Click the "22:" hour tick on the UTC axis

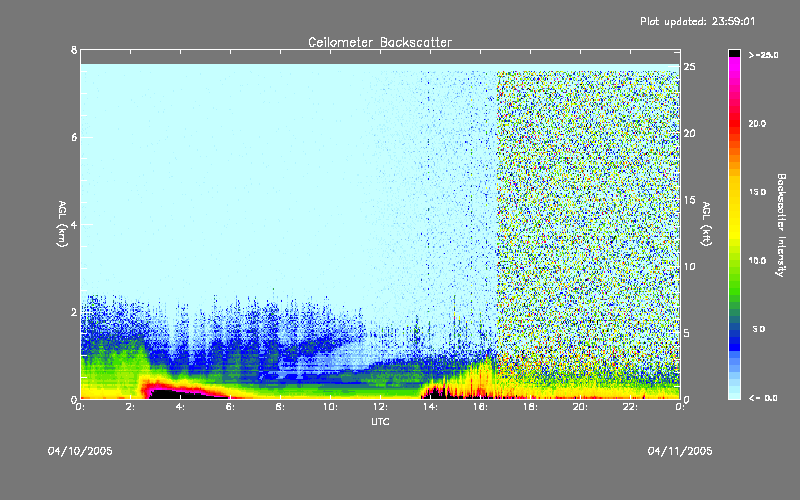coord(631,407)
